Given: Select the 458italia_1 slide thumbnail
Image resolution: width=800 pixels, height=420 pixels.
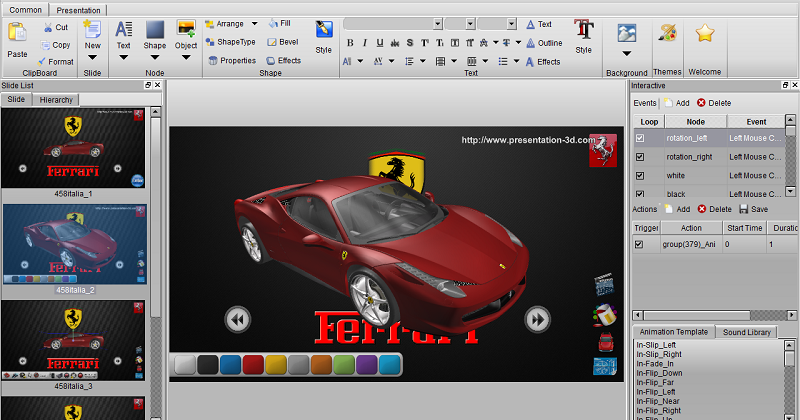Looking at the screenshot, I should (x=73, y=148).
